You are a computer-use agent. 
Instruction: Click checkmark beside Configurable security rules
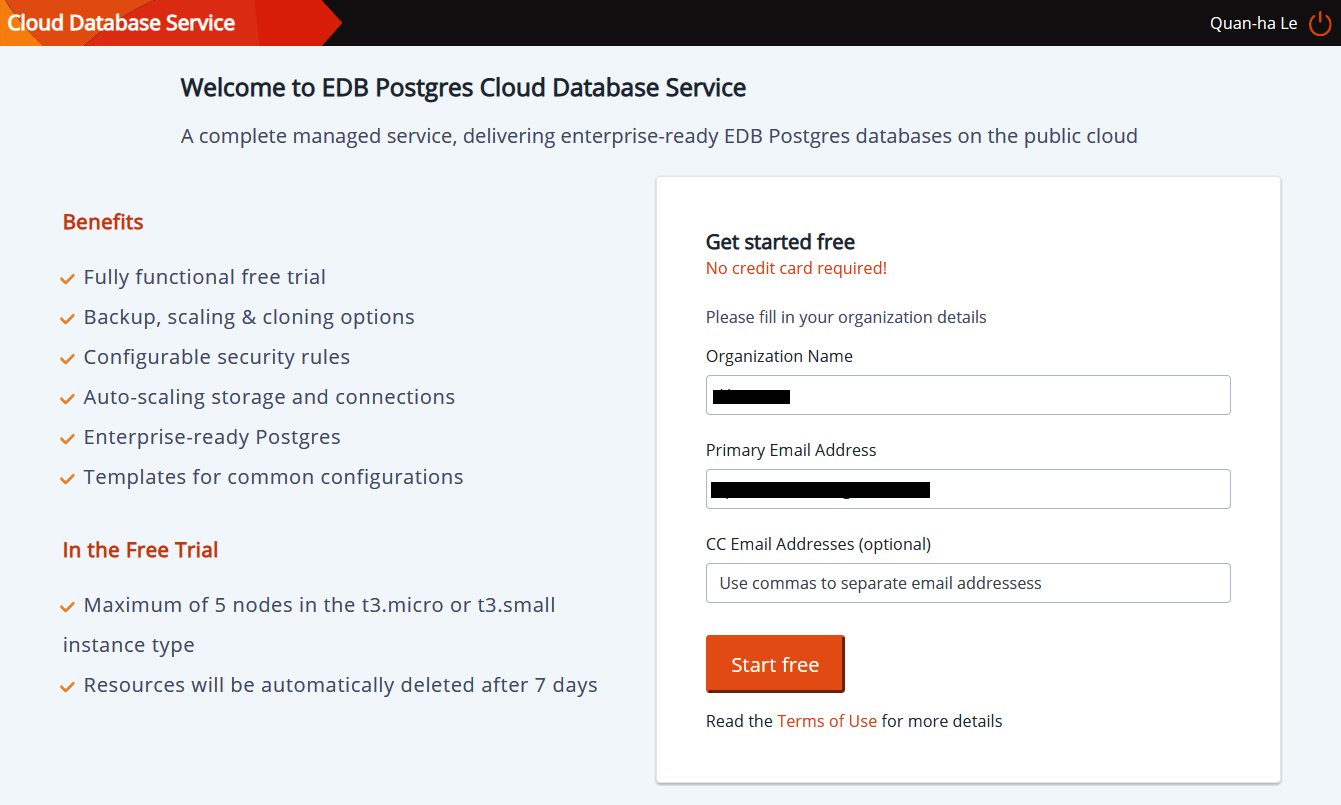(x=68, y=359)
